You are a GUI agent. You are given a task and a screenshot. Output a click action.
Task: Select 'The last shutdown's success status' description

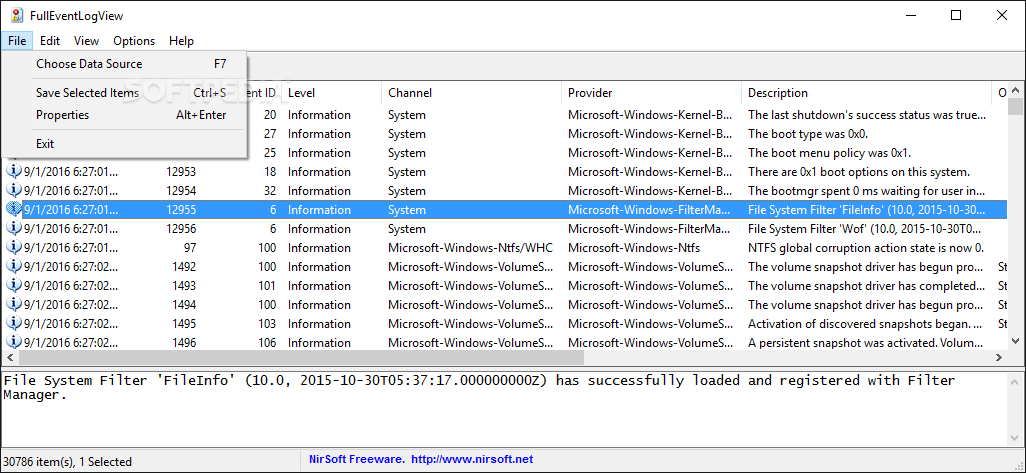pos(866,115)
